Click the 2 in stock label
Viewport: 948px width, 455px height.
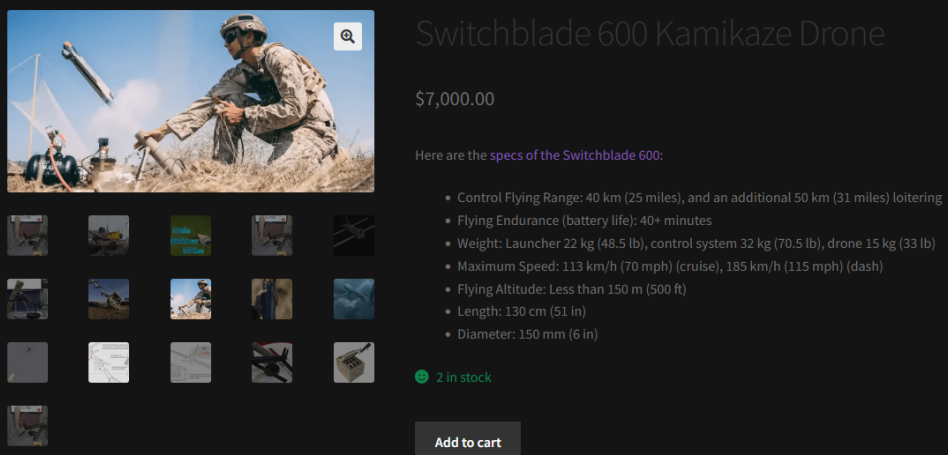pyautogui.click(x=463, y=377)
